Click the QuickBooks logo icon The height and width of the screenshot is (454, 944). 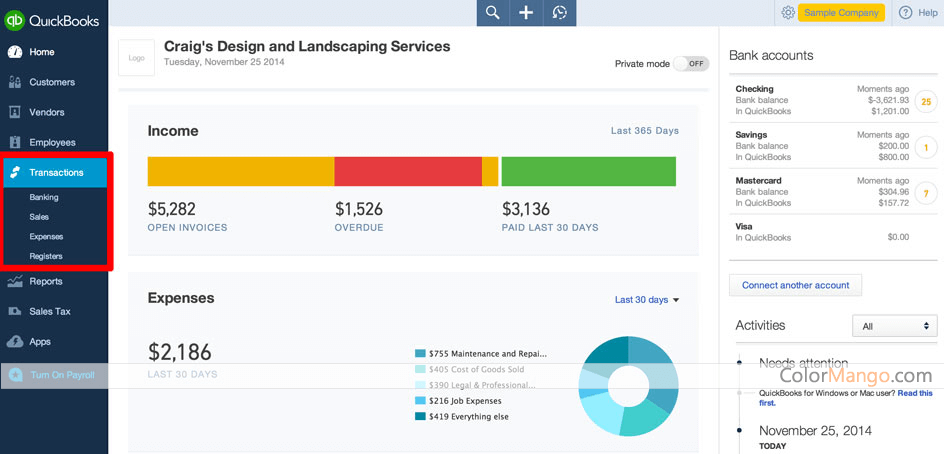14,20
